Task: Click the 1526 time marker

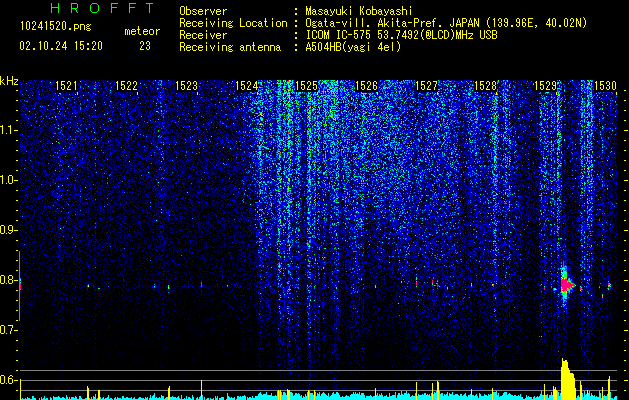Action: [x=367, y=85]
